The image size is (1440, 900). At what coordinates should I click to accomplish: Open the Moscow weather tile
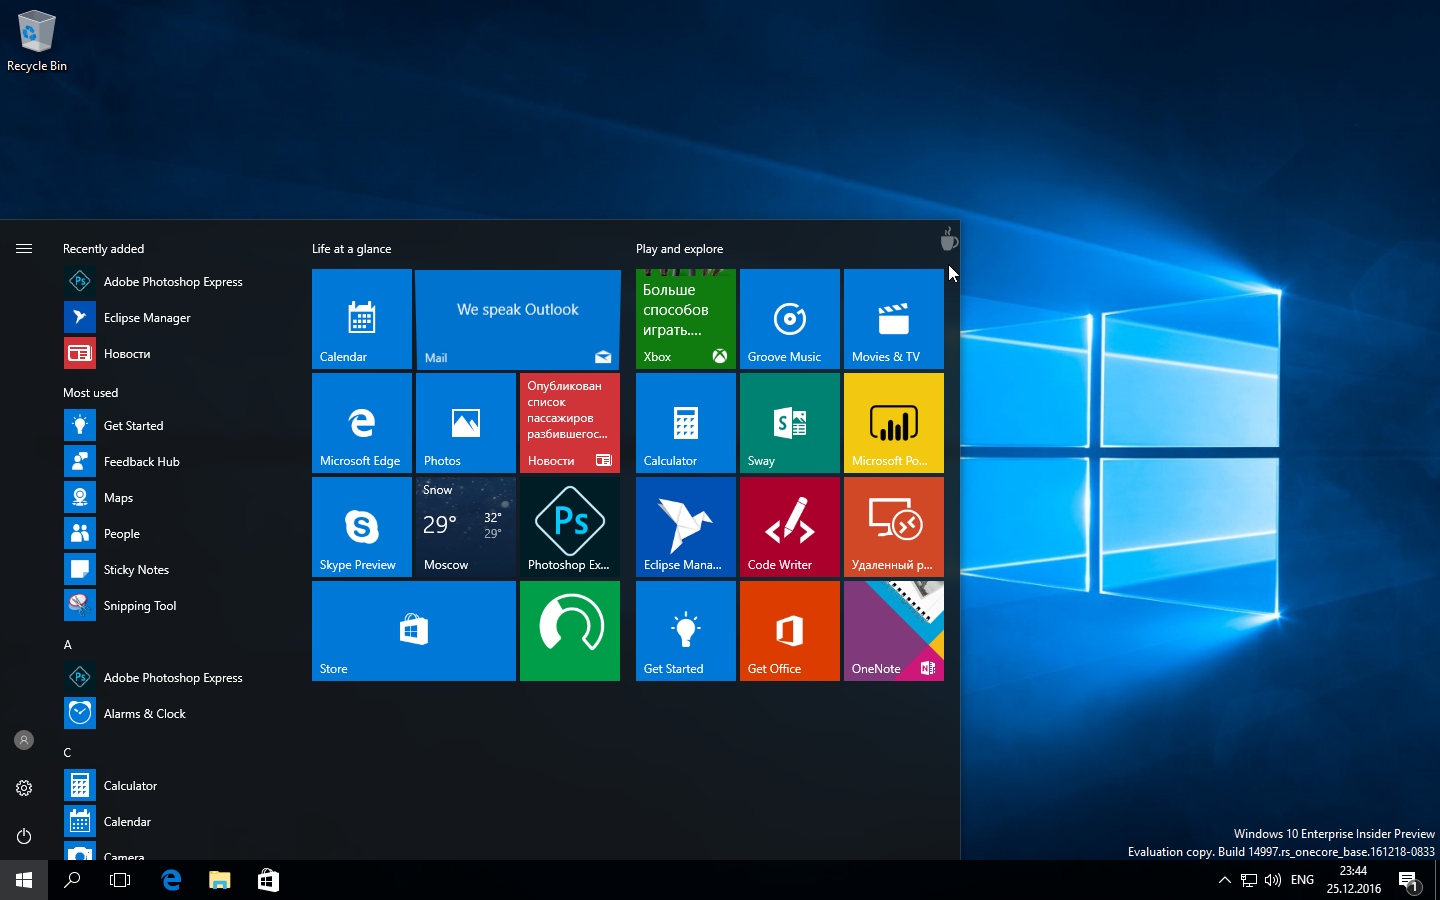click(465, 527)
